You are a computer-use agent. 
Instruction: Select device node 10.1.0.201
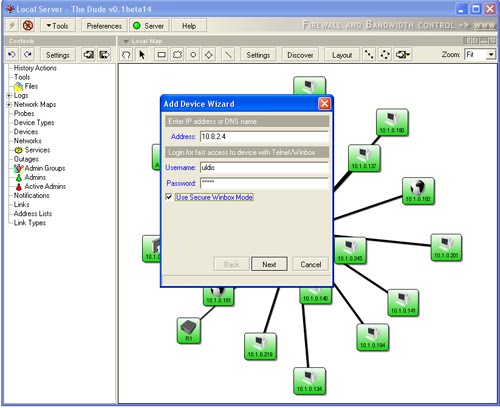click(x=446, y=248)
